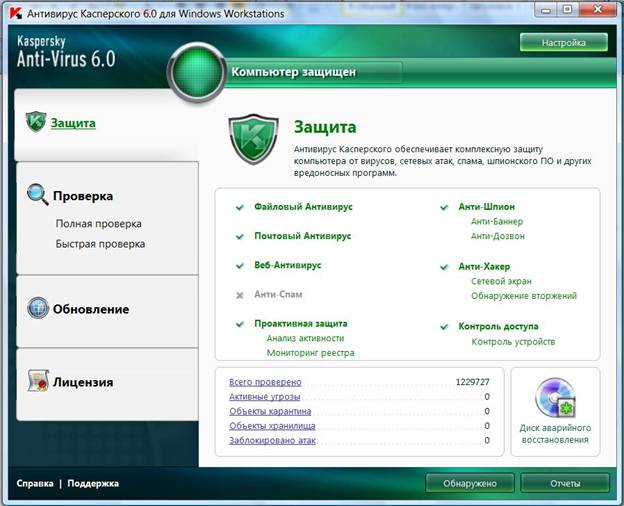Image resolution: width=624 pixels, height=506 pixels.
Task: Click the magnifying glass Проверка icon
Action: [x=38, y=194]
